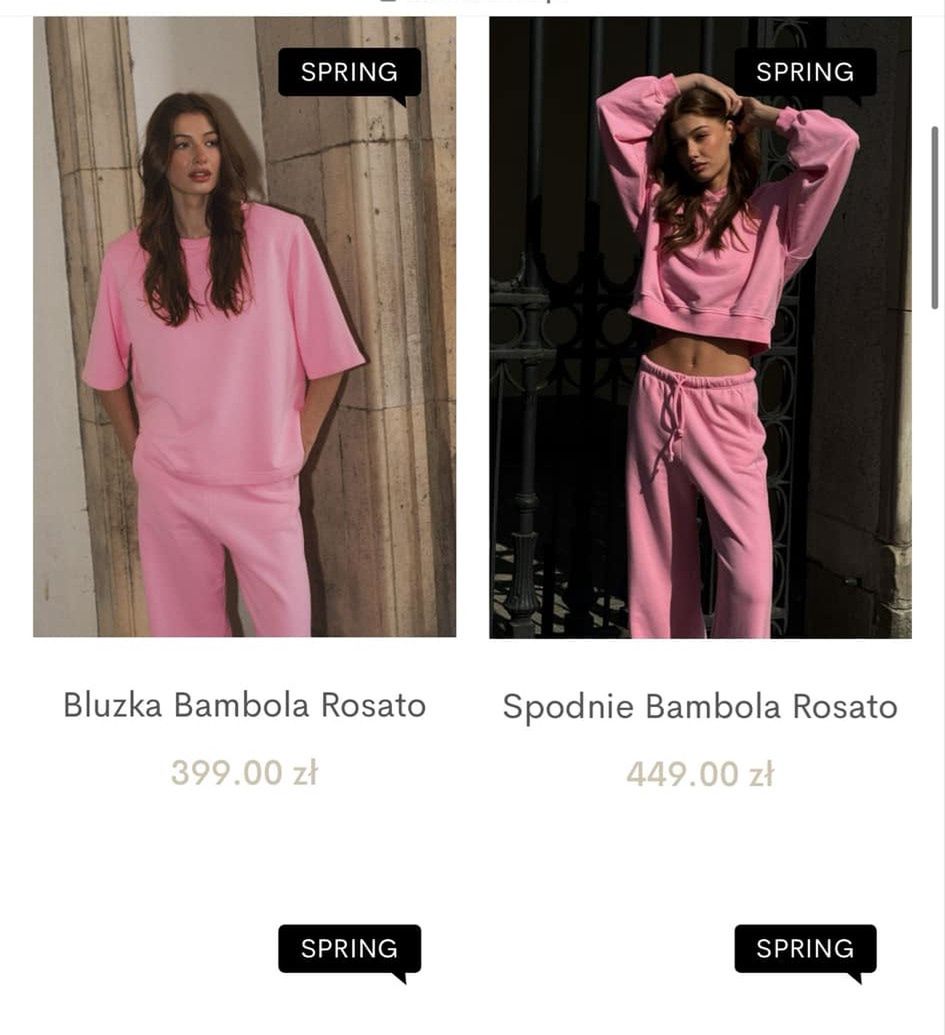The width and height of the screenshot is (945, 1035).
Task: Click the bottom-left SPRING label badge
Action: point(349,949)
